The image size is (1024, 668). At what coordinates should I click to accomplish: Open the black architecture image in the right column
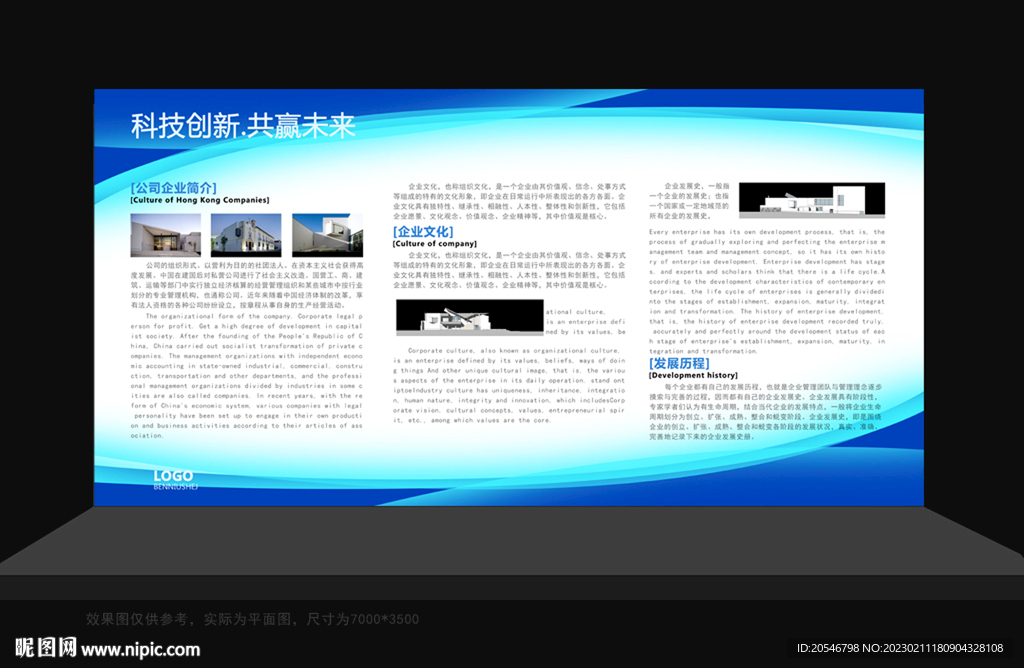tap(812, 200)
